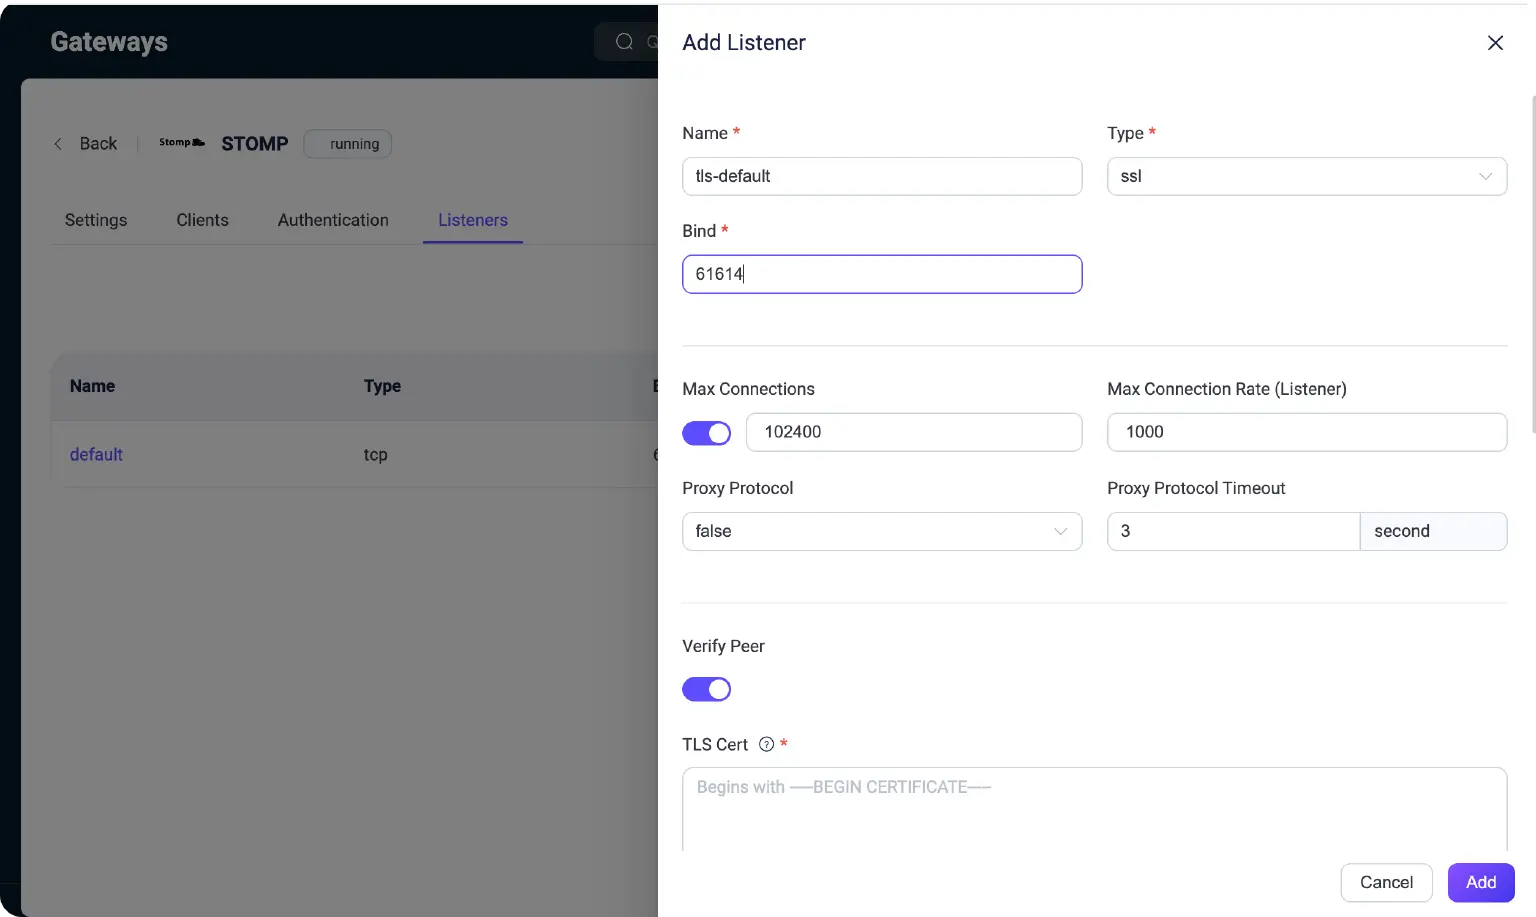This screenshot has width=1536, height=917.
Task: Toggle the Max Connections switch
Action: 706,433
